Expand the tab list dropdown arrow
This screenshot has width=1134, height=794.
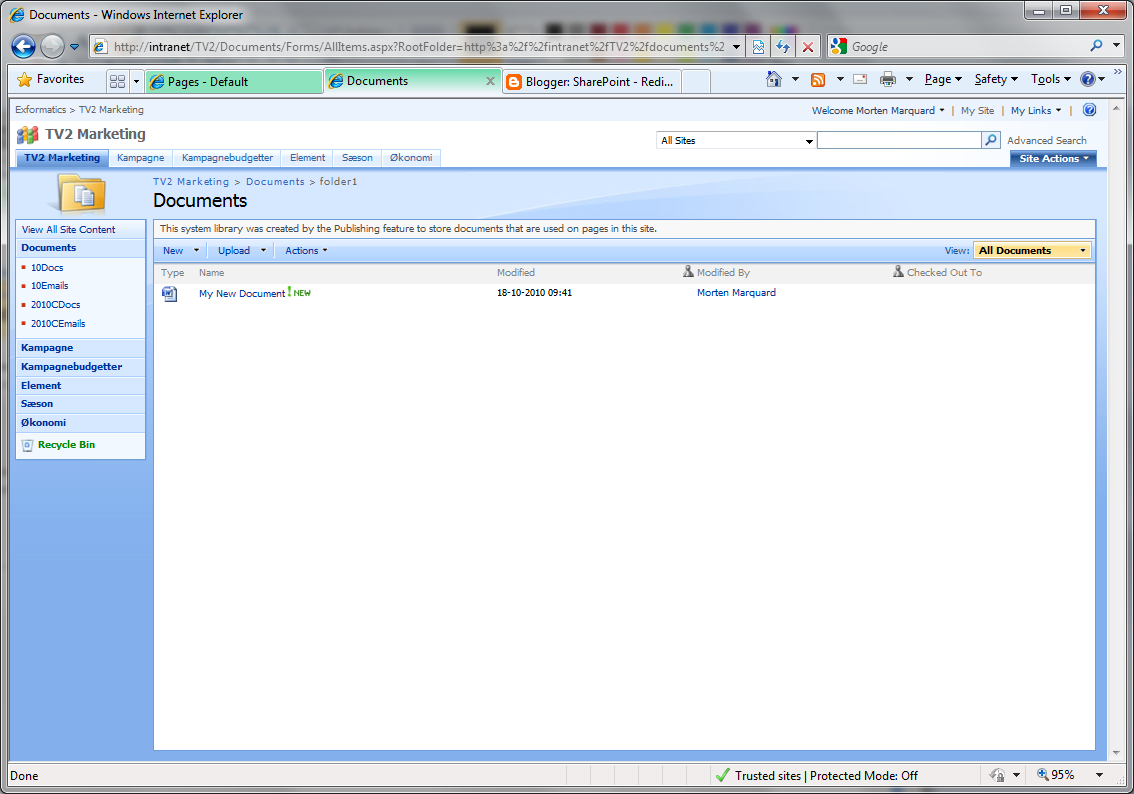[x=136, y=81]
